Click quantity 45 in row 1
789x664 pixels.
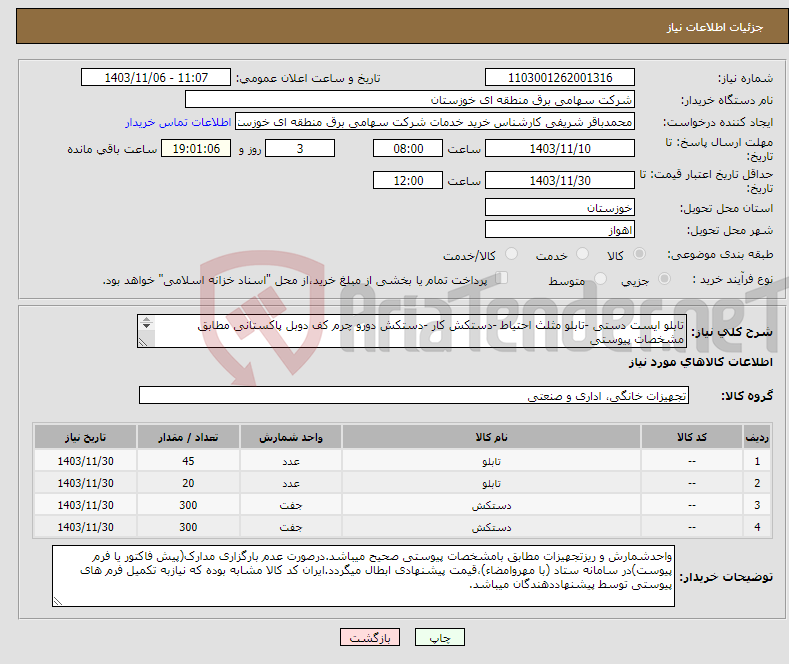pos(188,461)
